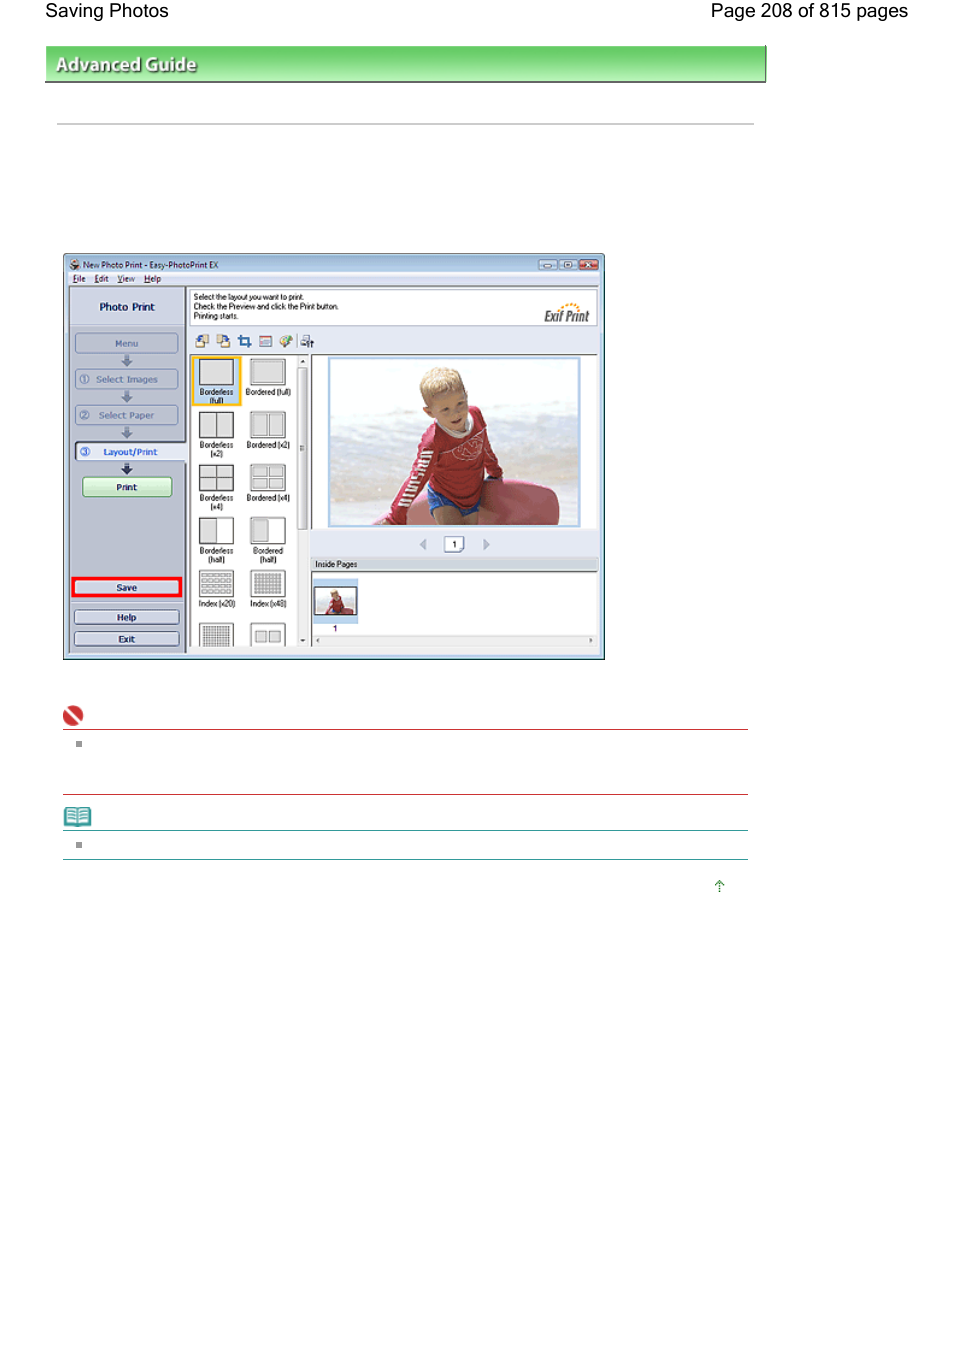Open the File menu
954x1350 pixels.
click(x=79, y=279)
